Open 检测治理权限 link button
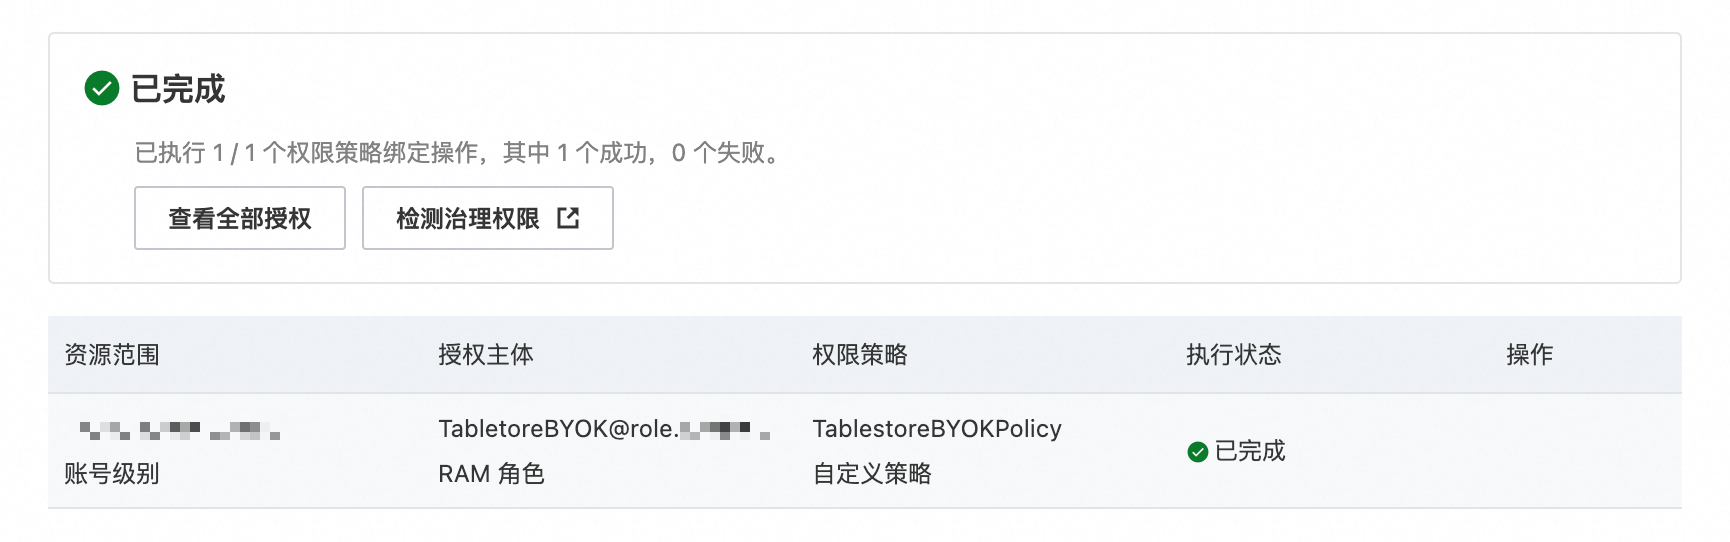This screenshot has width=1730, height=542. [x=488, y=218]
